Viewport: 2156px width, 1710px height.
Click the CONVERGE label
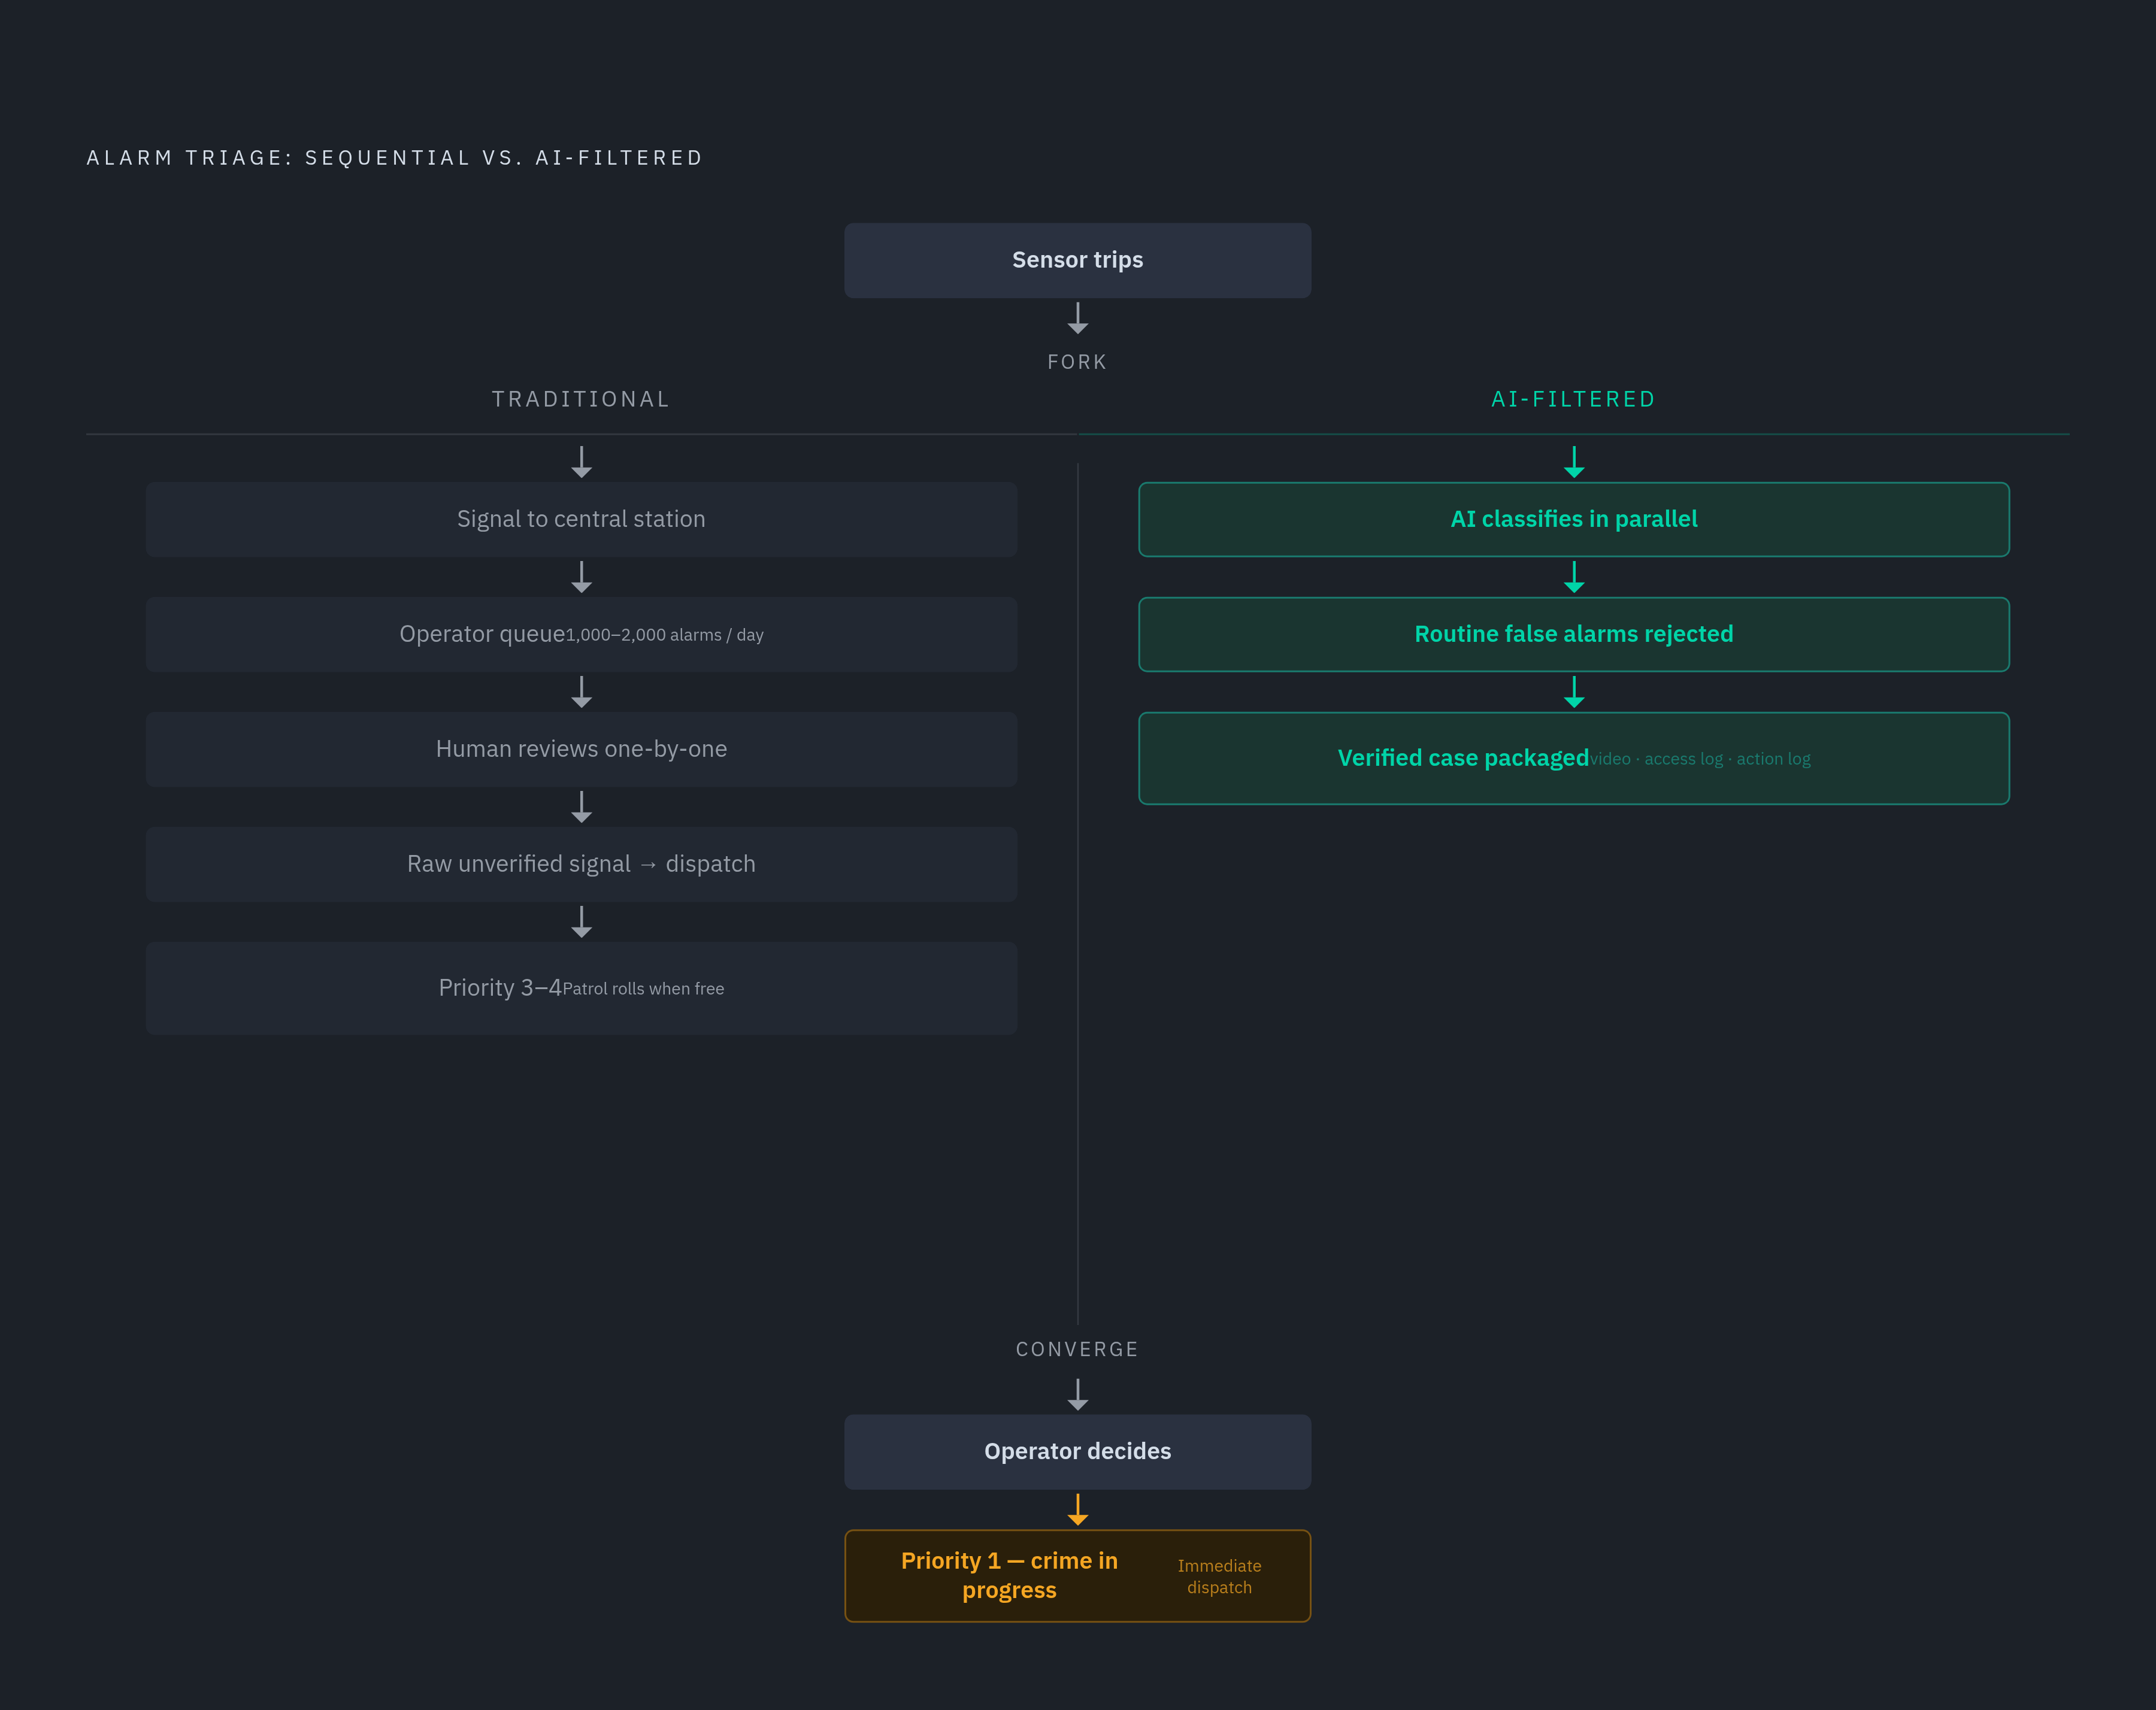[x=1077, y=1349]
